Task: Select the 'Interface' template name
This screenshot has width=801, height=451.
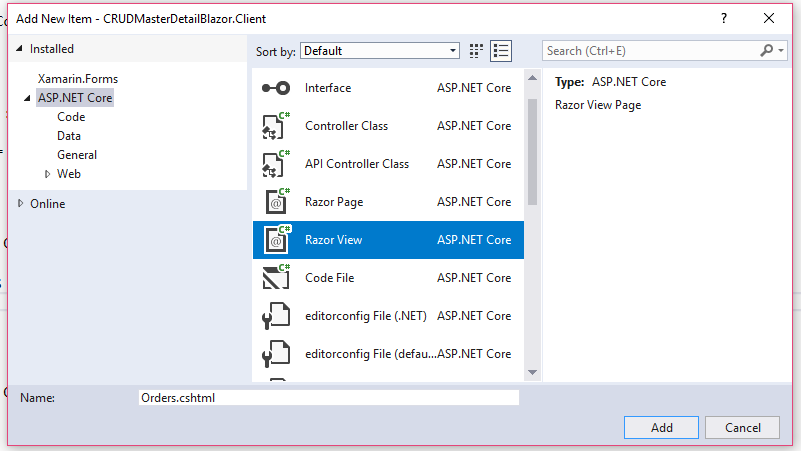Action: 328,88
